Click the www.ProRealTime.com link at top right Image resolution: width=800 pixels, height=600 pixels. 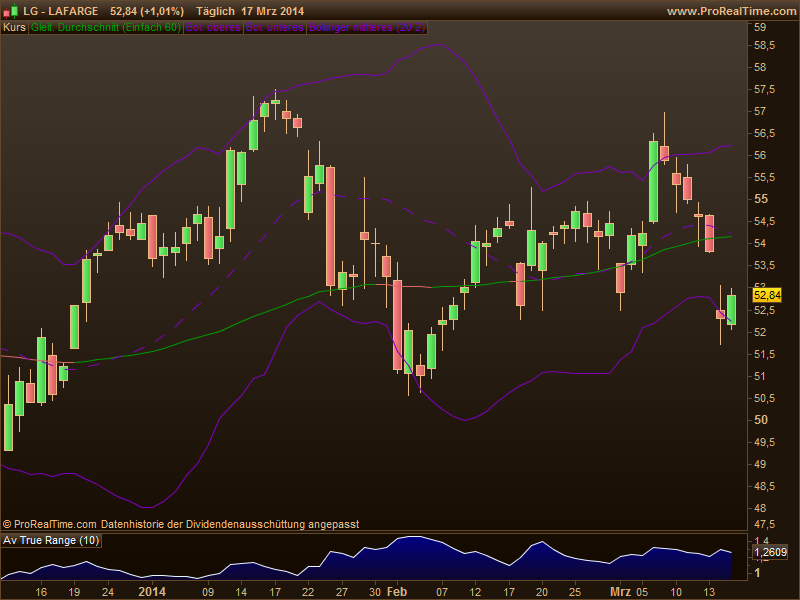point(733,11)
